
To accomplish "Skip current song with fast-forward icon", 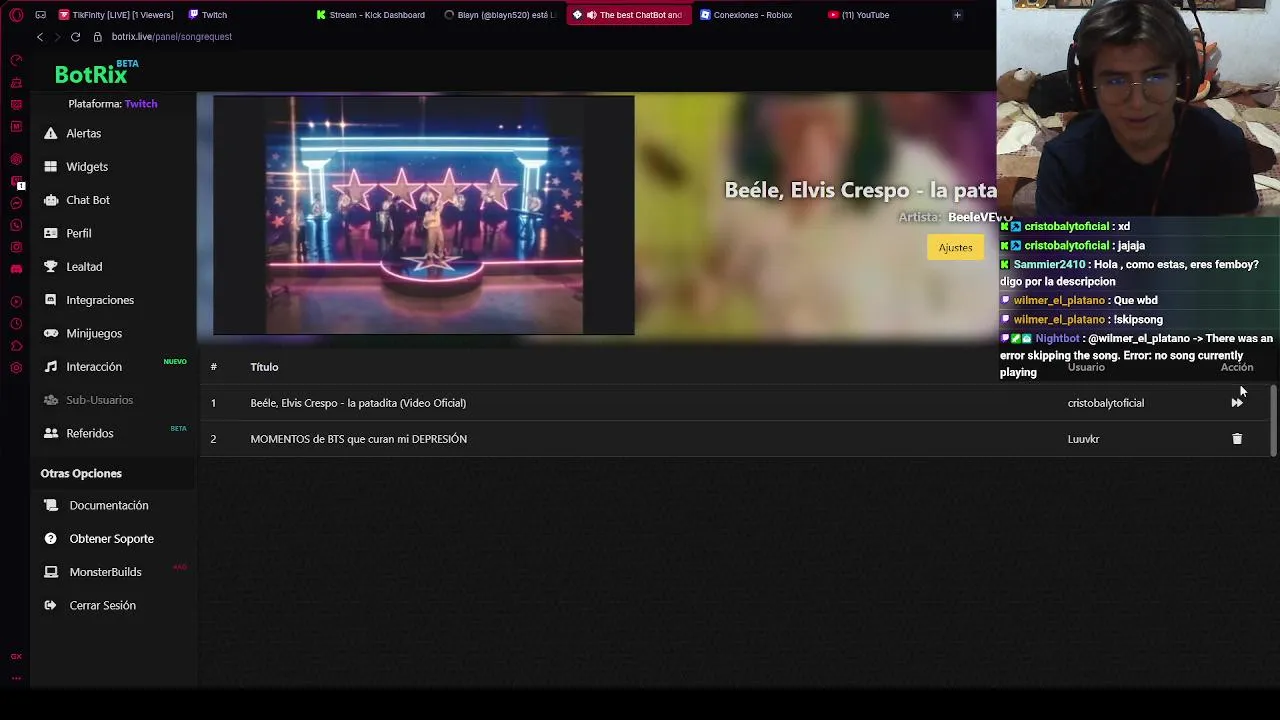I will coord(1237,403).
